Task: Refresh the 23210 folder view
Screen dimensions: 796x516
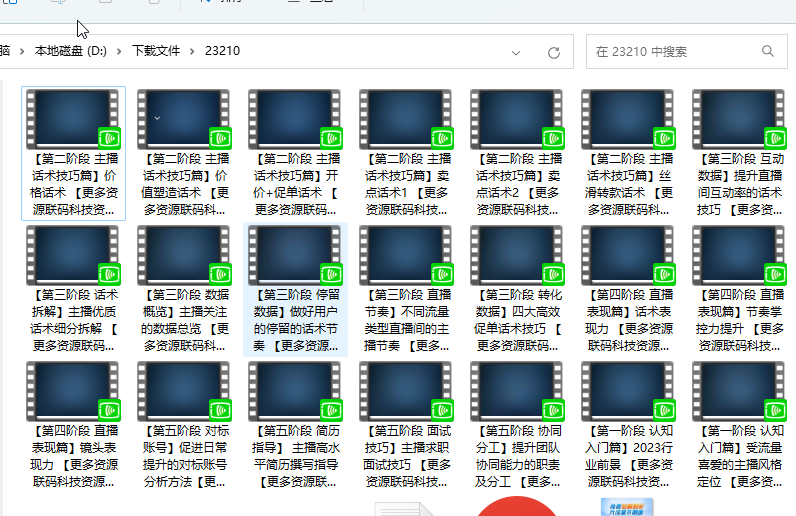Action: (x=554, y=52)
